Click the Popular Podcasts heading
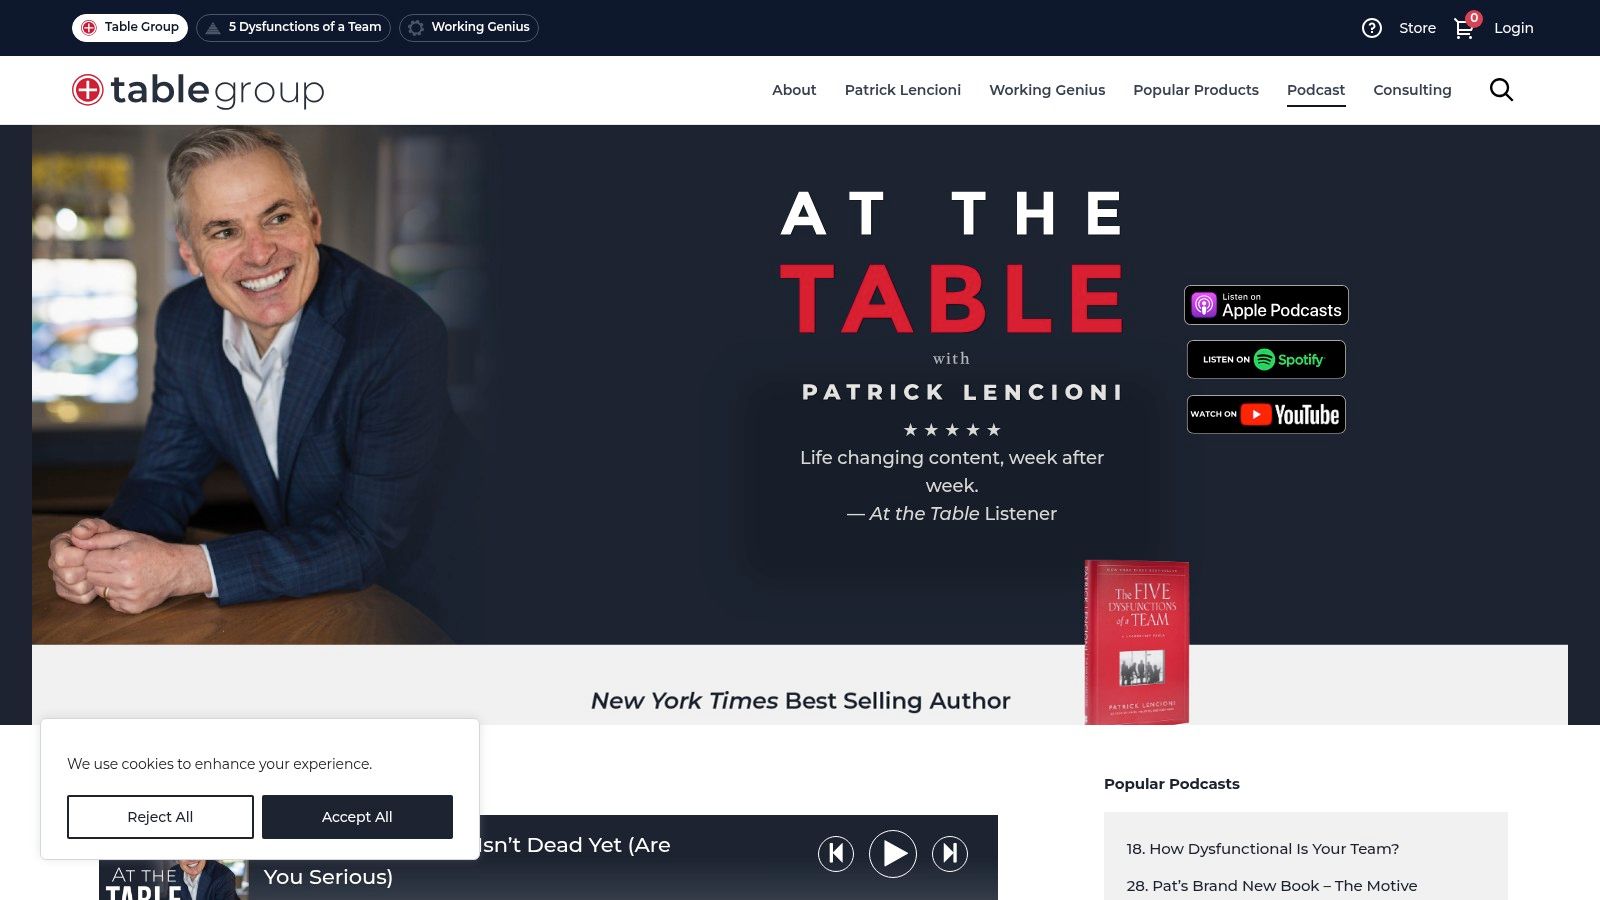 (x=1172, y=784)
